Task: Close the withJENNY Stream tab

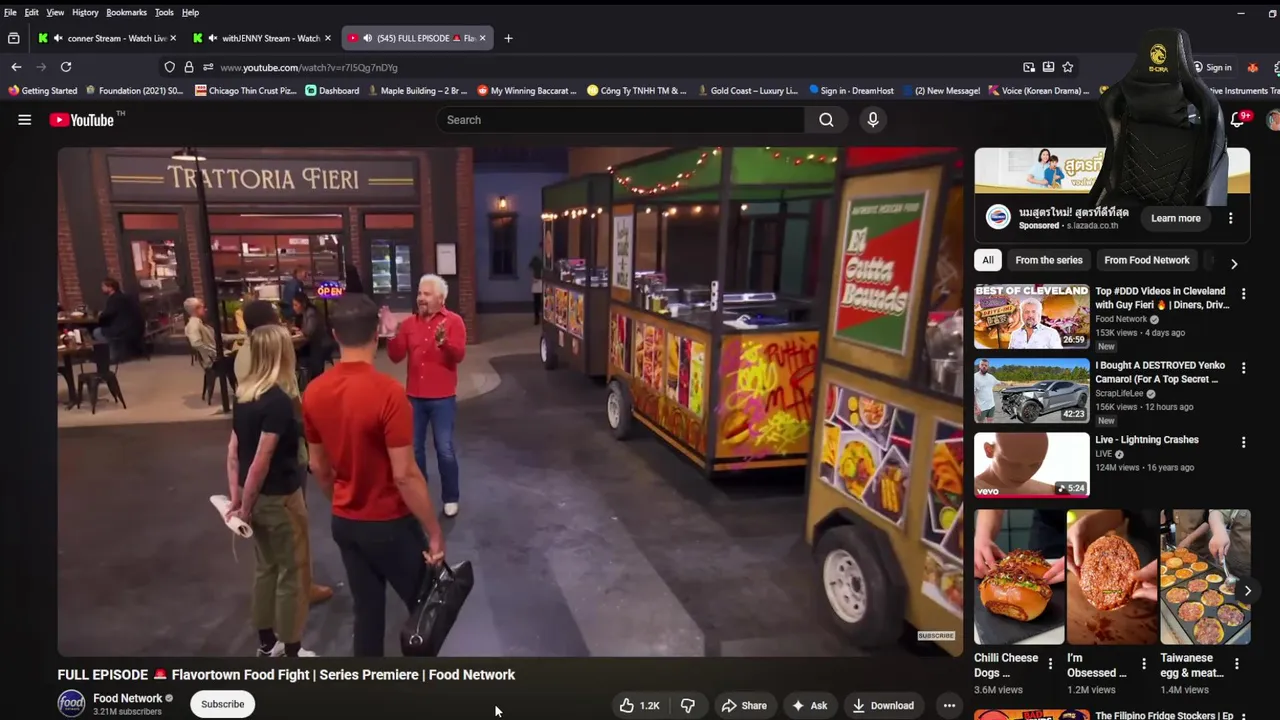Action: pos(327,38)
